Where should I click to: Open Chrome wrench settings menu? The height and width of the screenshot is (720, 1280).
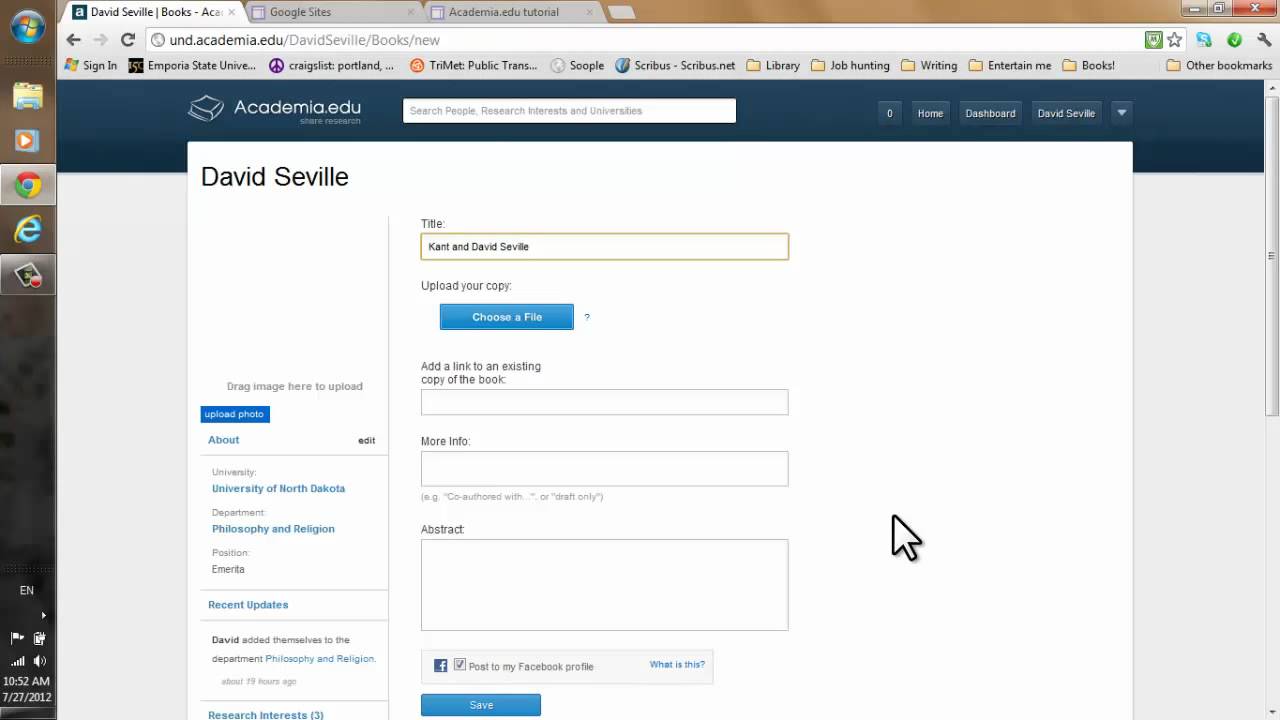(1263, 40)
